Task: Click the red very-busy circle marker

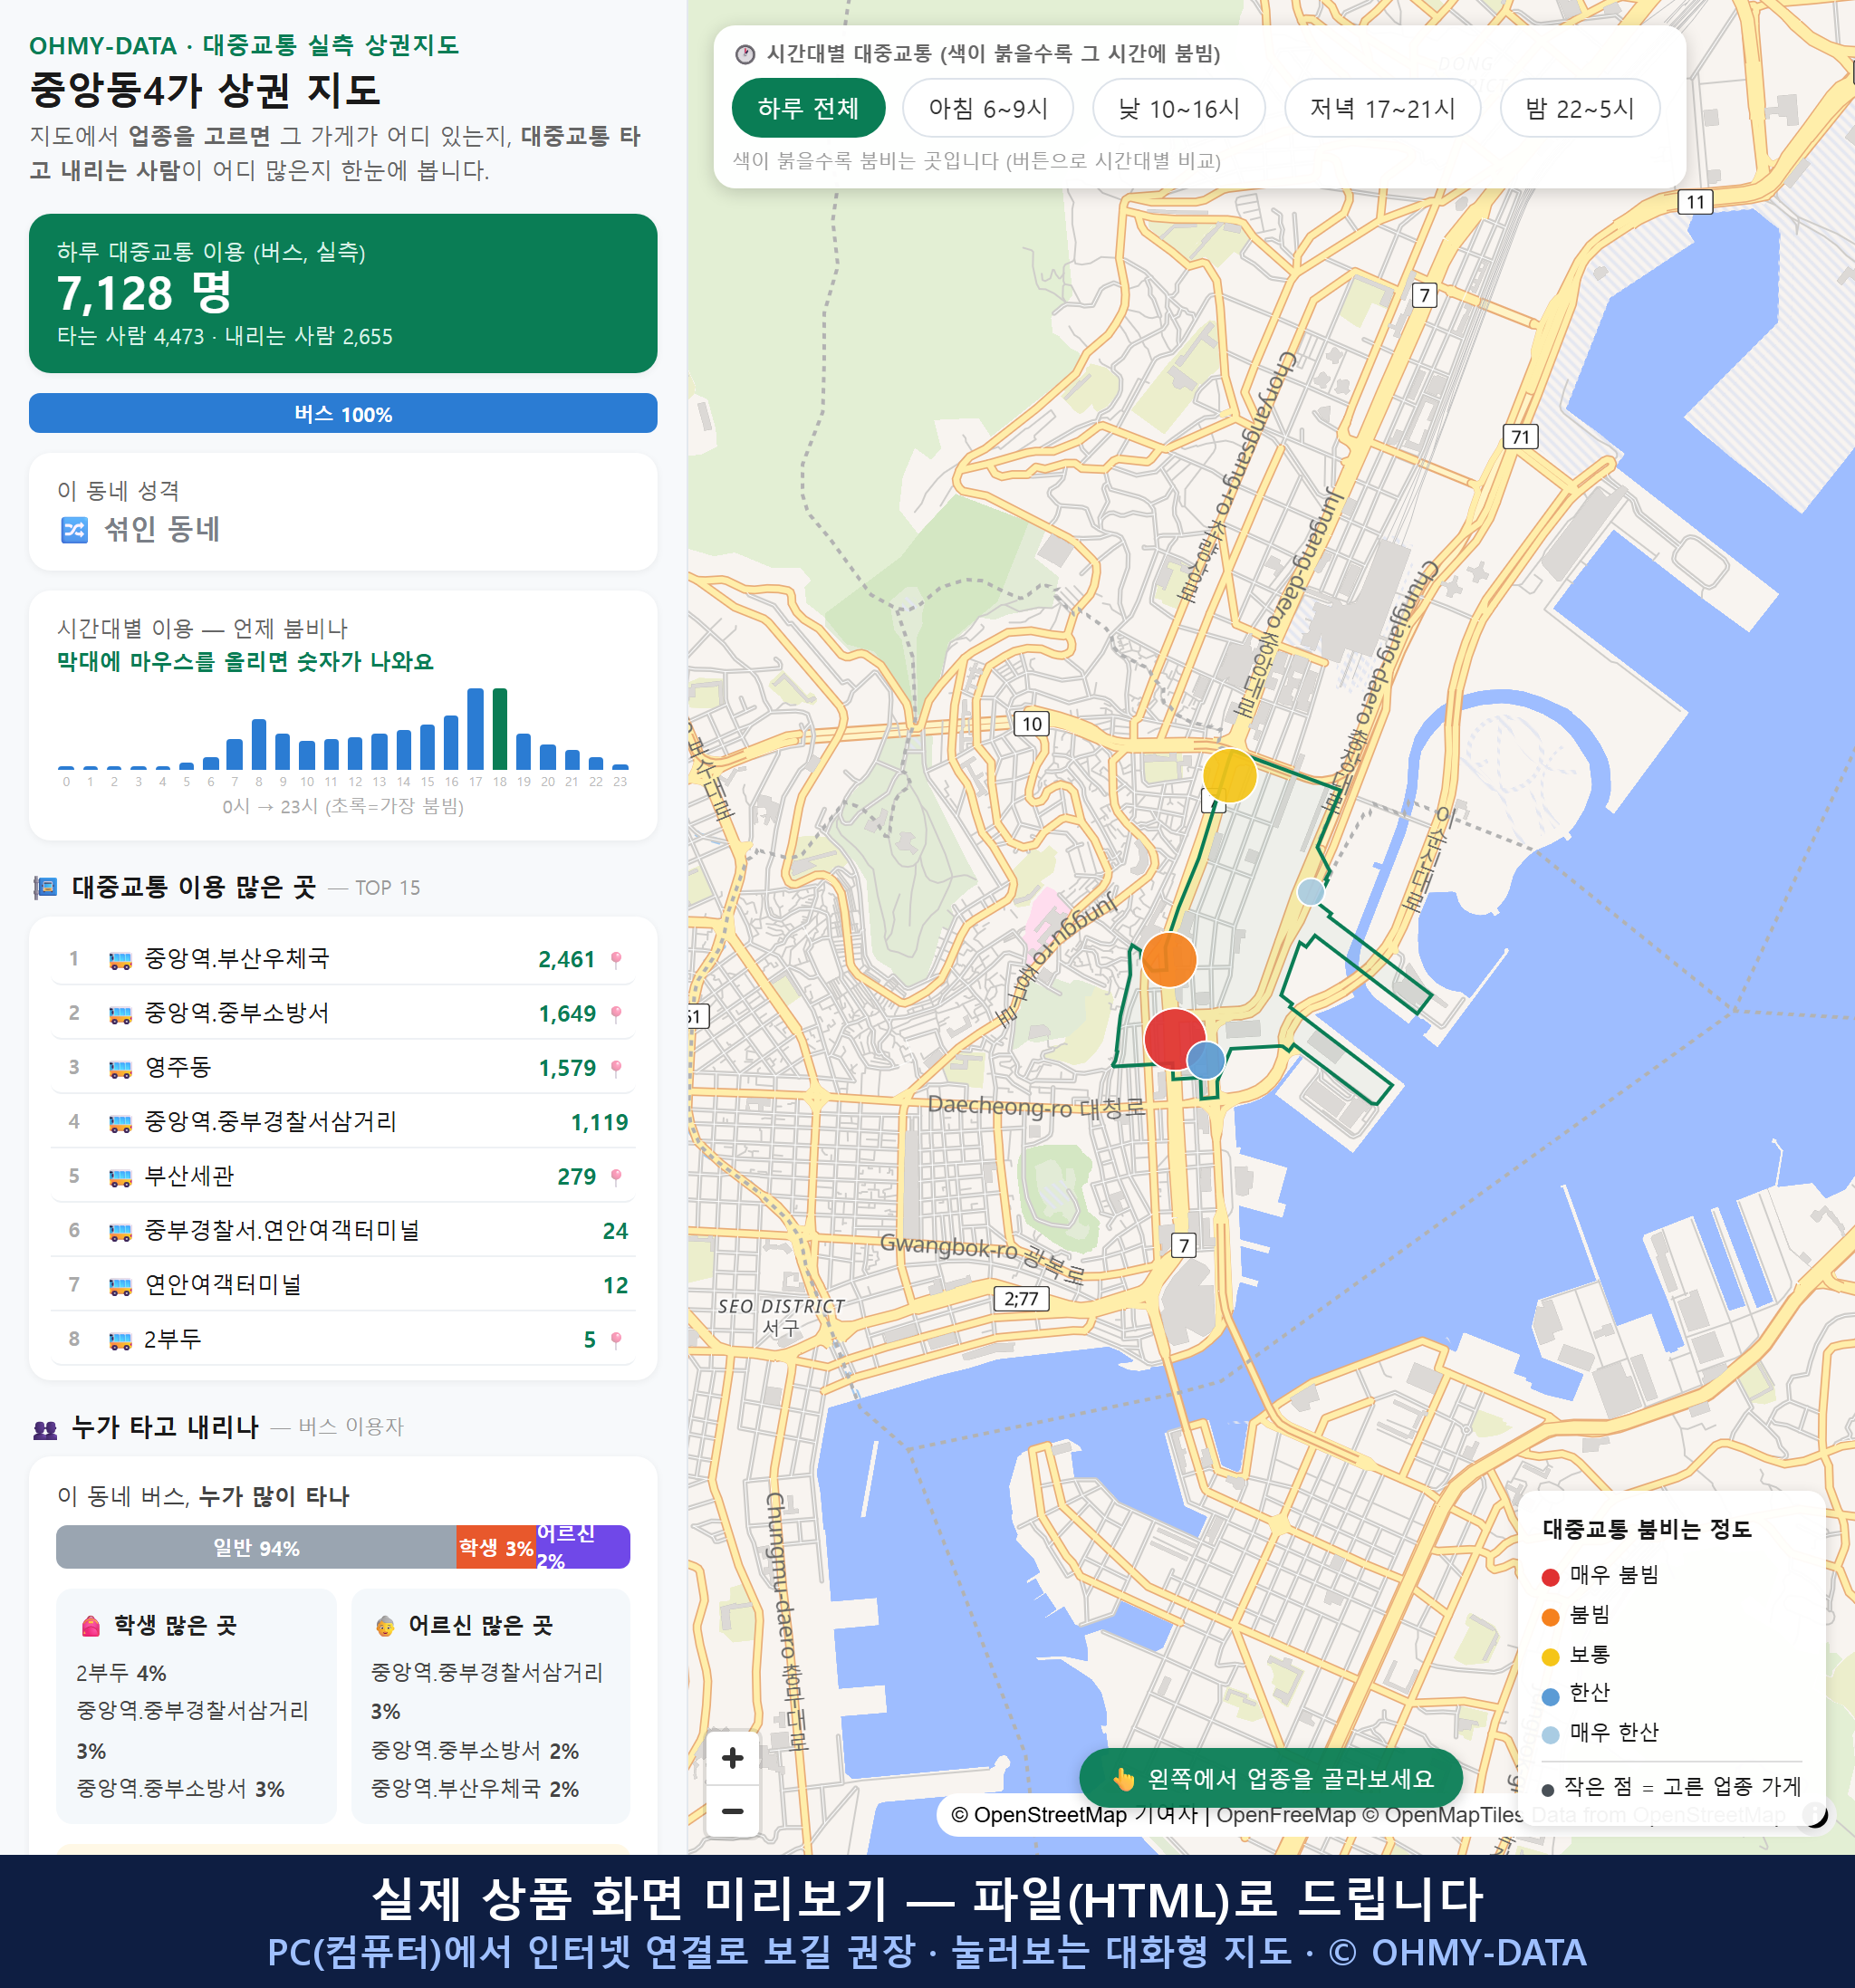Action: coord(1174,1039)
